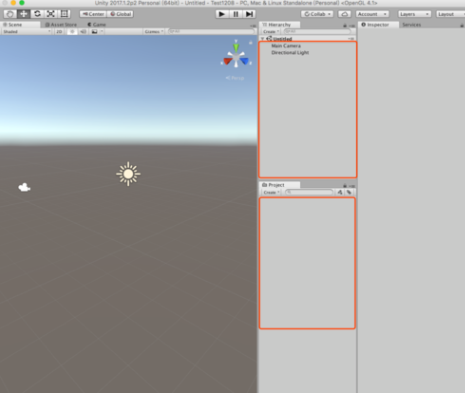This screenshot has height=393, width=465.
Task: Focus the Scene view search field
Action: 211,31
